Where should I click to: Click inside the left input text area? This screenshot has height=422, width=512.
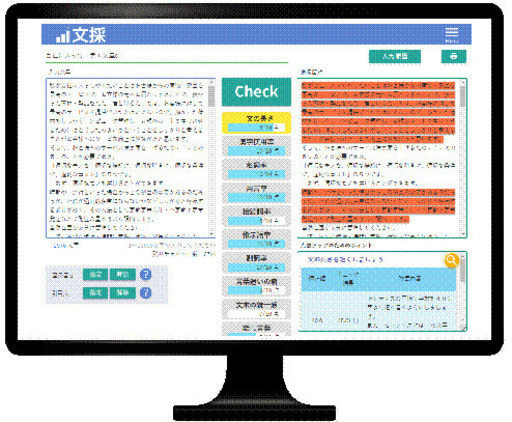pos(127,158)
